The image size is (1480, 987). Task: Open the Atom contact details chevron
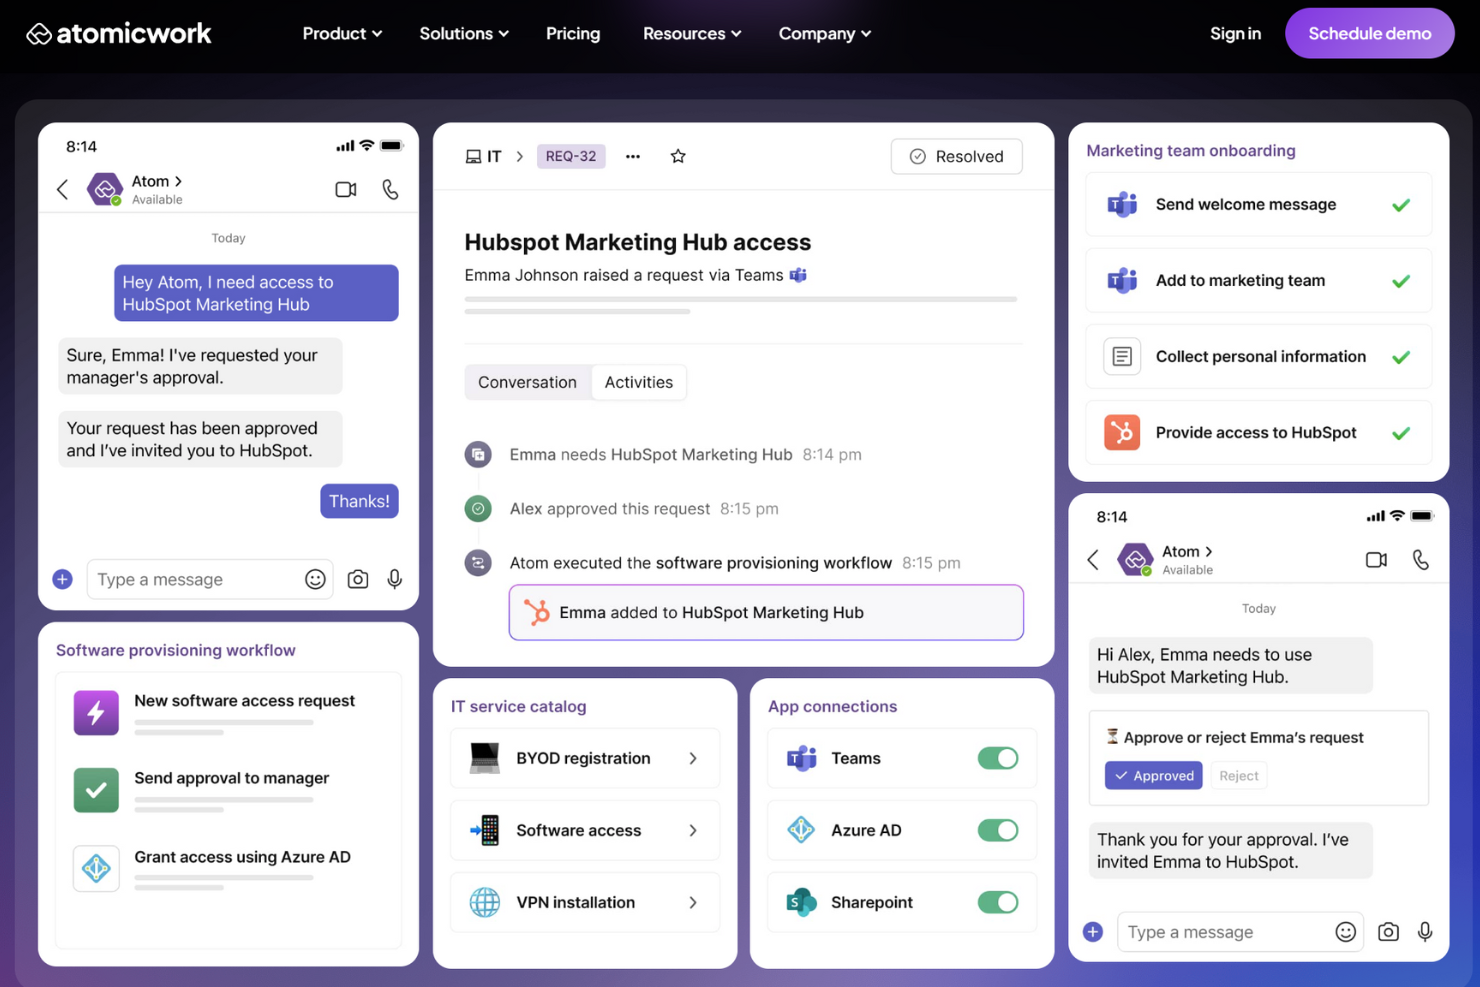point(180,181)
